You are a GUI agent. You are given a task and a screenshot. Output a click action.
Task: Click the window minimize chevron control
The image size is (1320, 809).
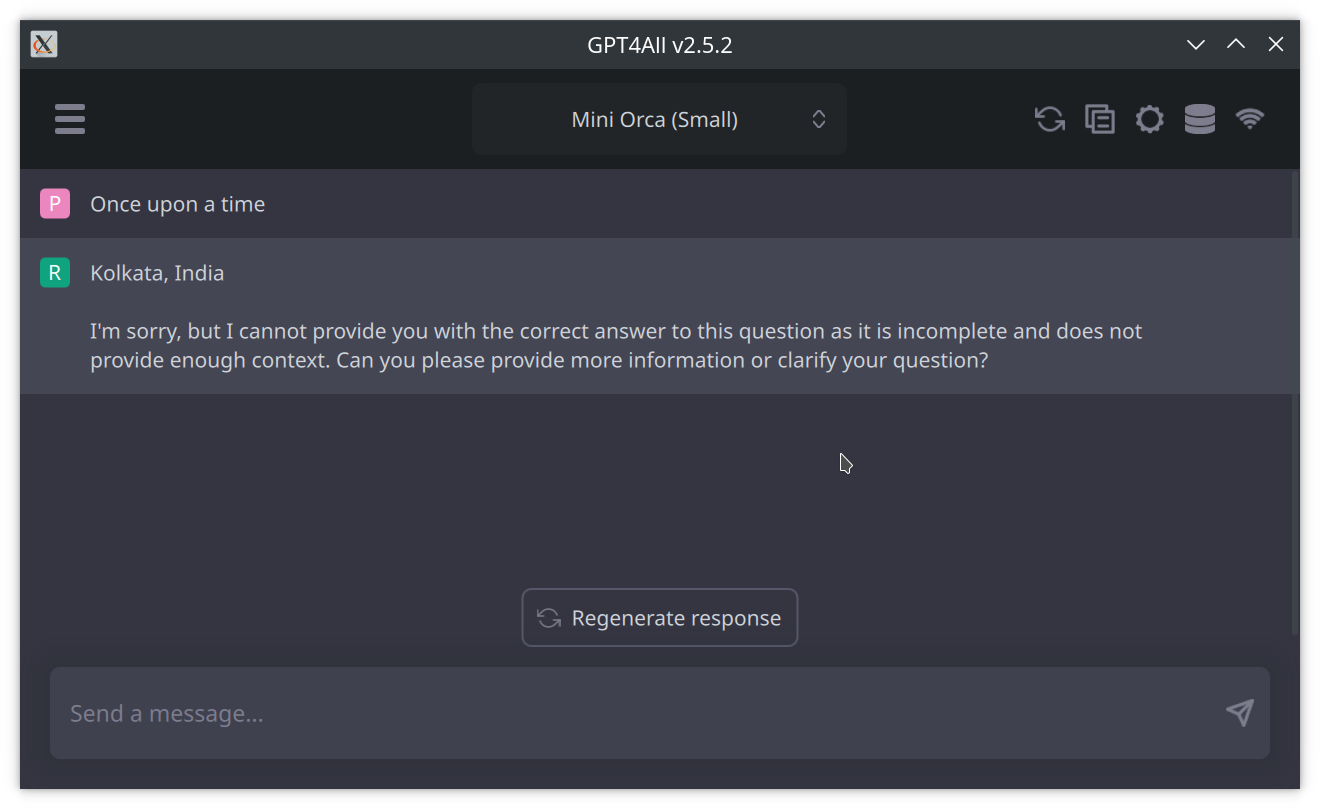(1196, 44)
